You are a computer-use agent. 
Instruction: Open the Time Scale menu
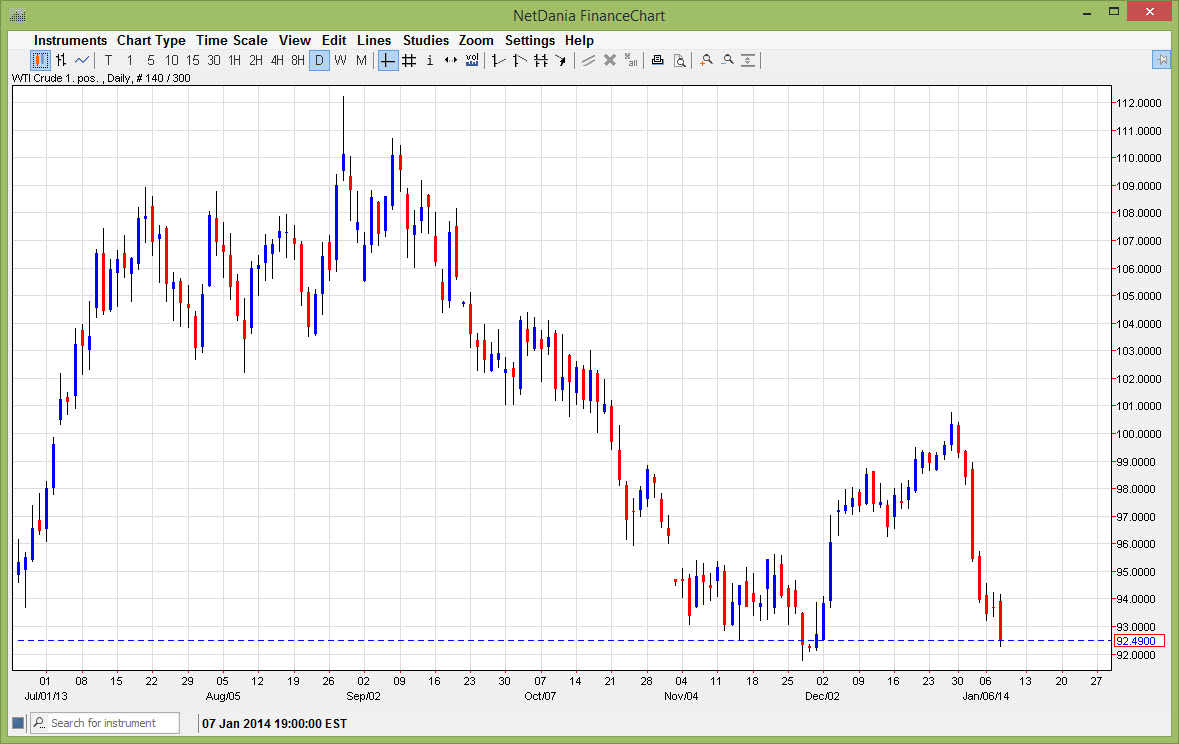point(231,40)
